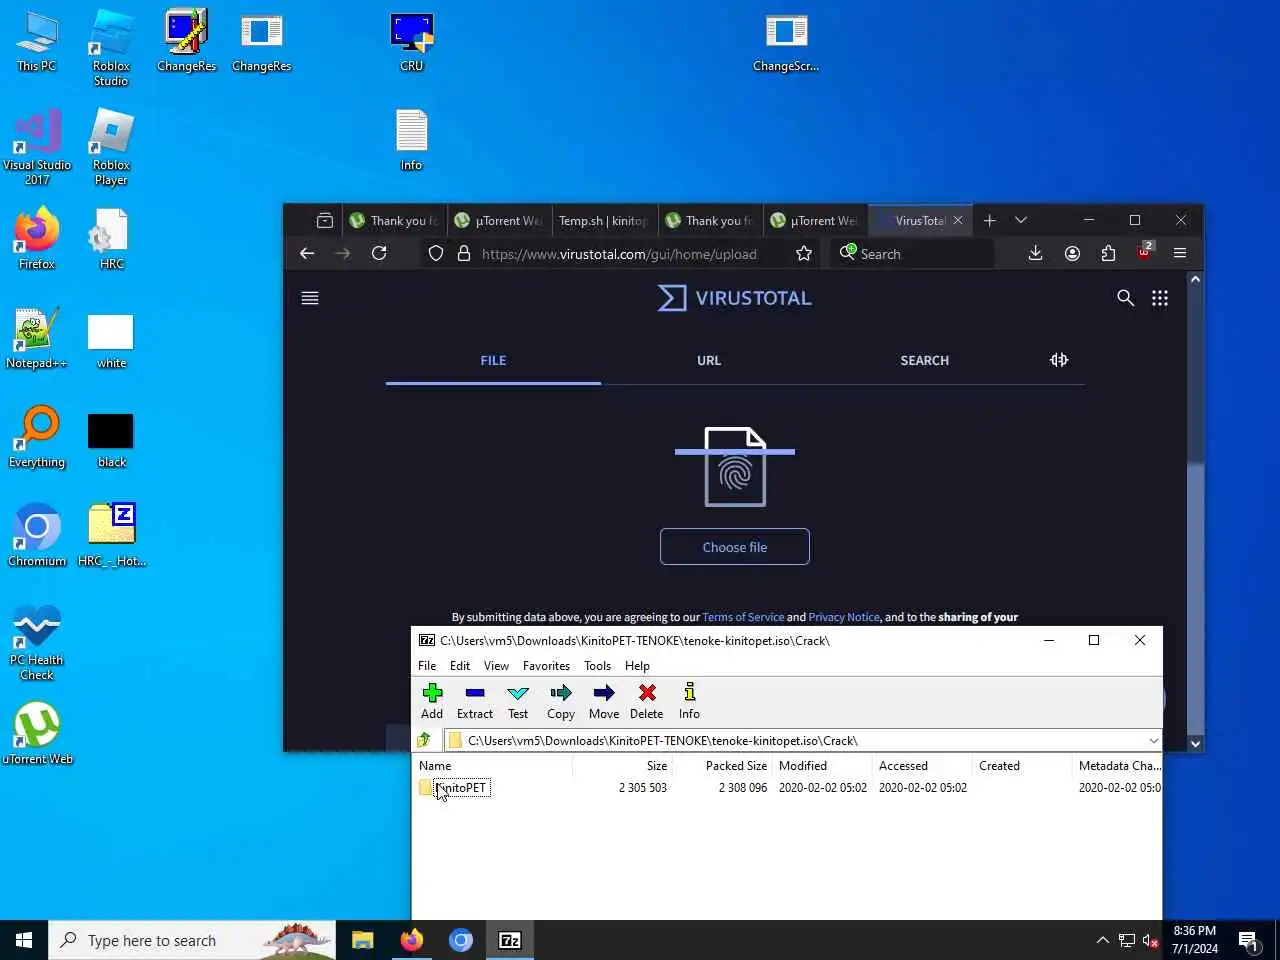
Task: Select the FILE tab on VirusTotal
Action: [493, 361]
